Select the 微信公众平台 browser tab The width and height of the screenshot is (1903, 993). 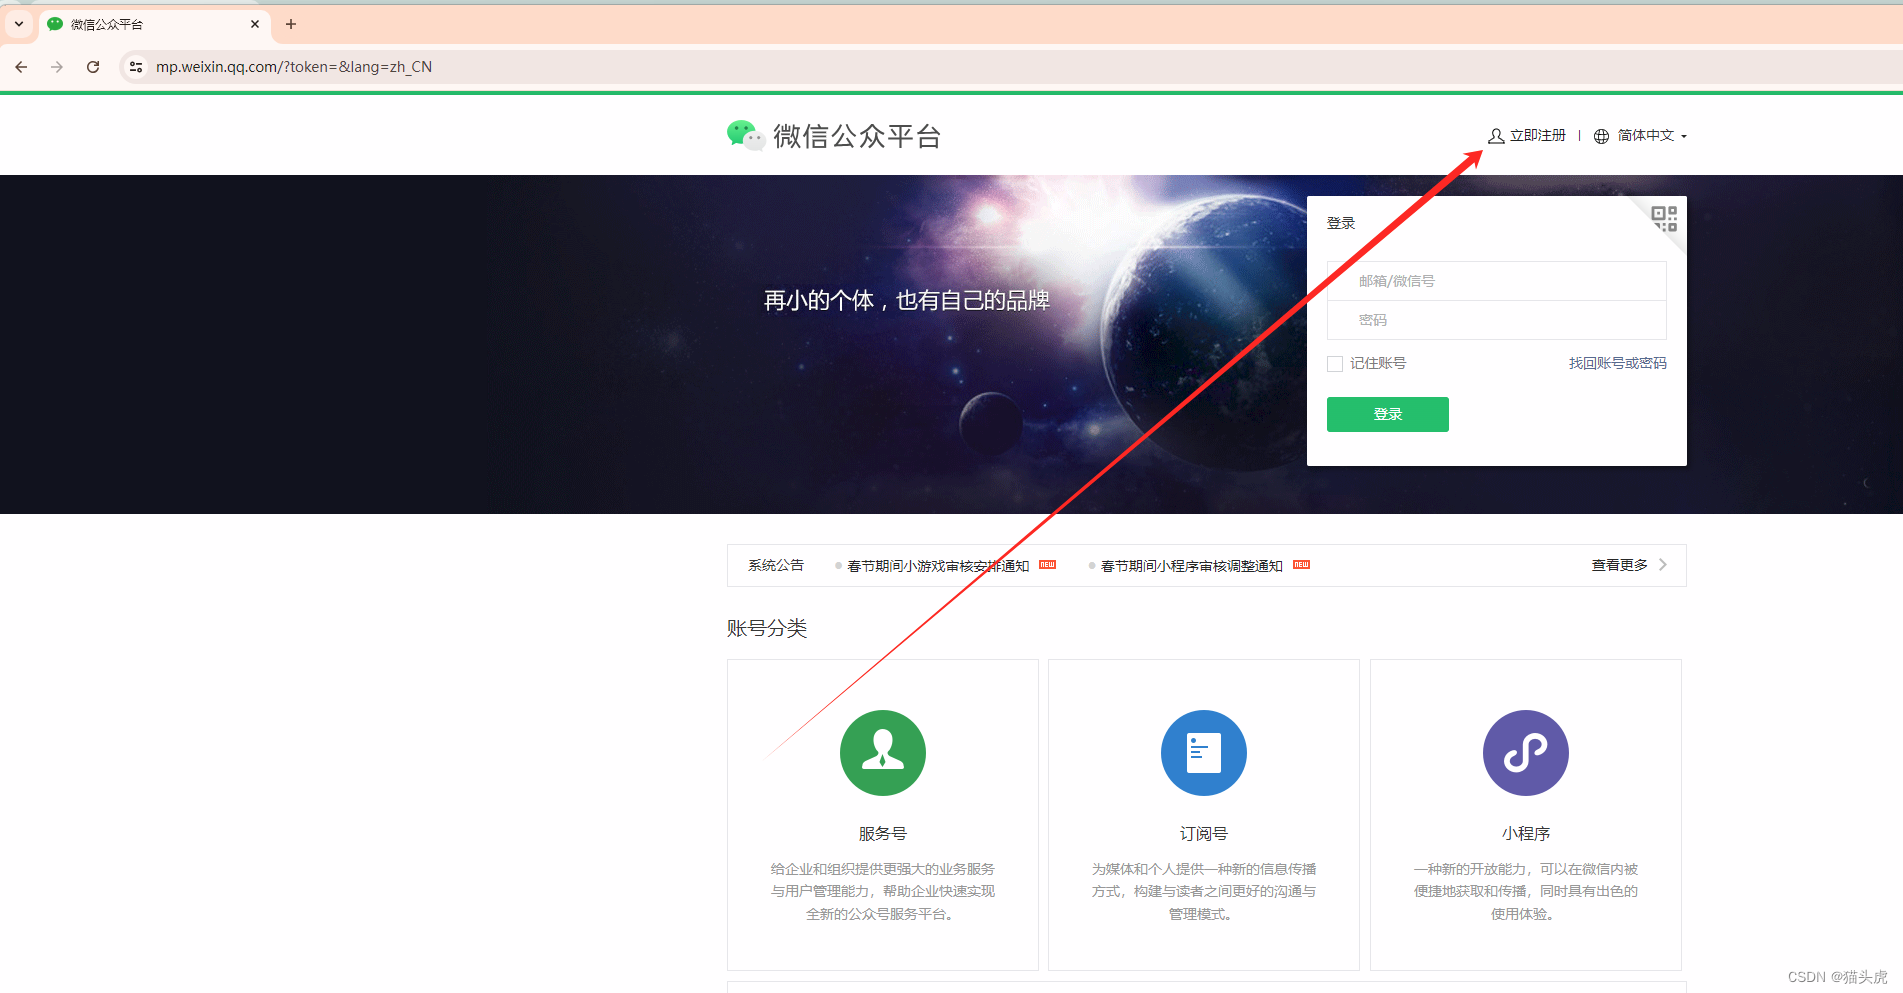coord(155,24)
